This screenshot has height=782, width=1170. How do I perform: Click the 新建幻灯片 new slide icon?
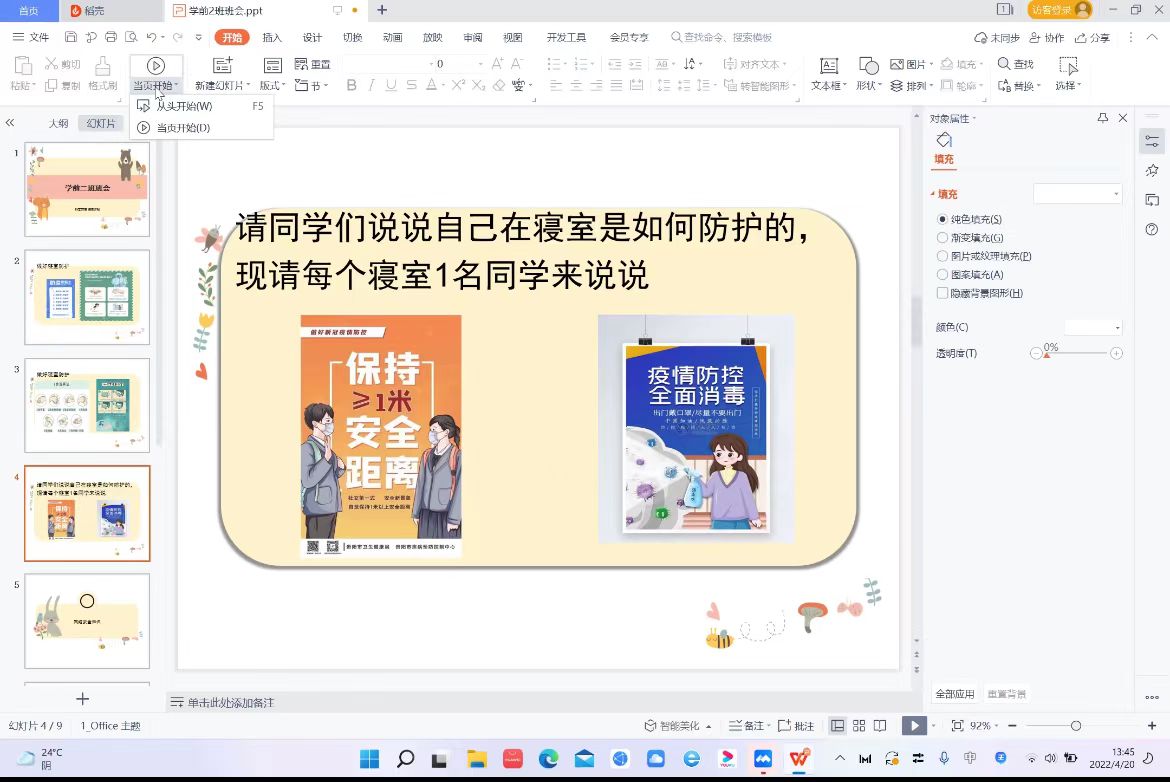point(222,66)
